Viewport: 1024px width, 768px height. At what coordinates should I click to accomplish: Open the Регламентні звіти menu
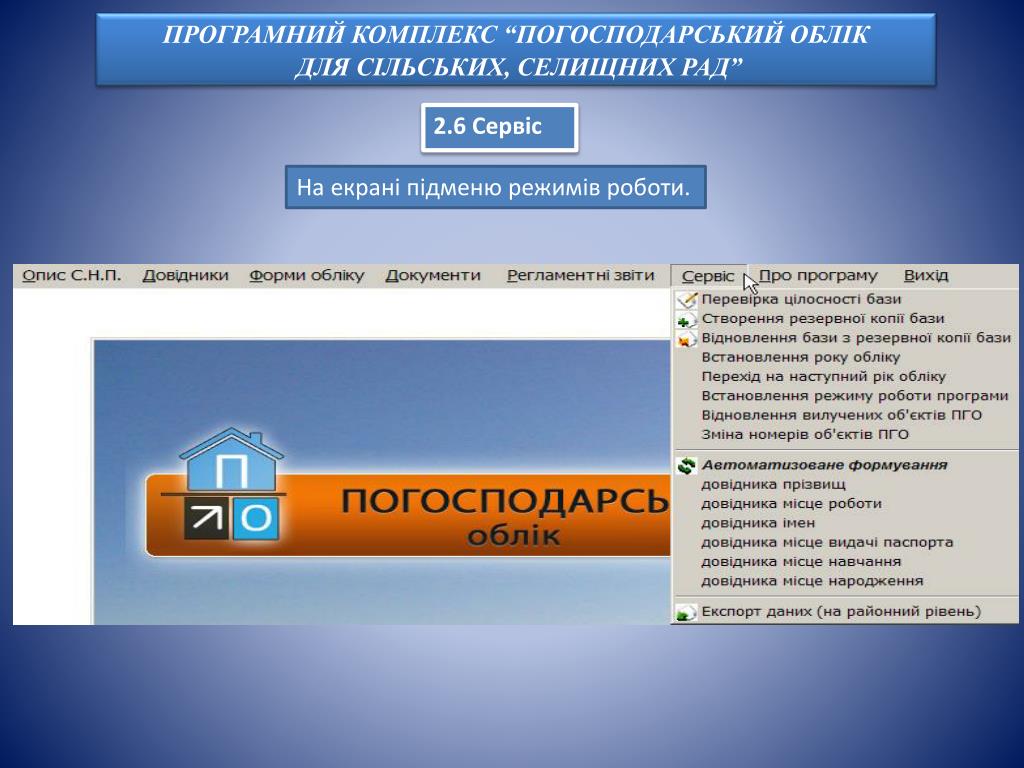point(581,276)
